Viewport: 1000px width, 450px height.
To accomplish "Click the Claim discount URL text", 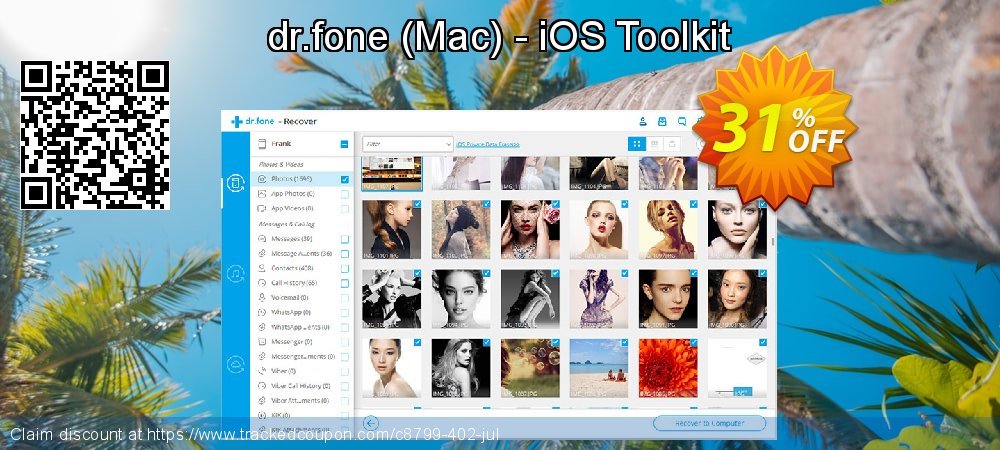I will [x=254, y=435].
